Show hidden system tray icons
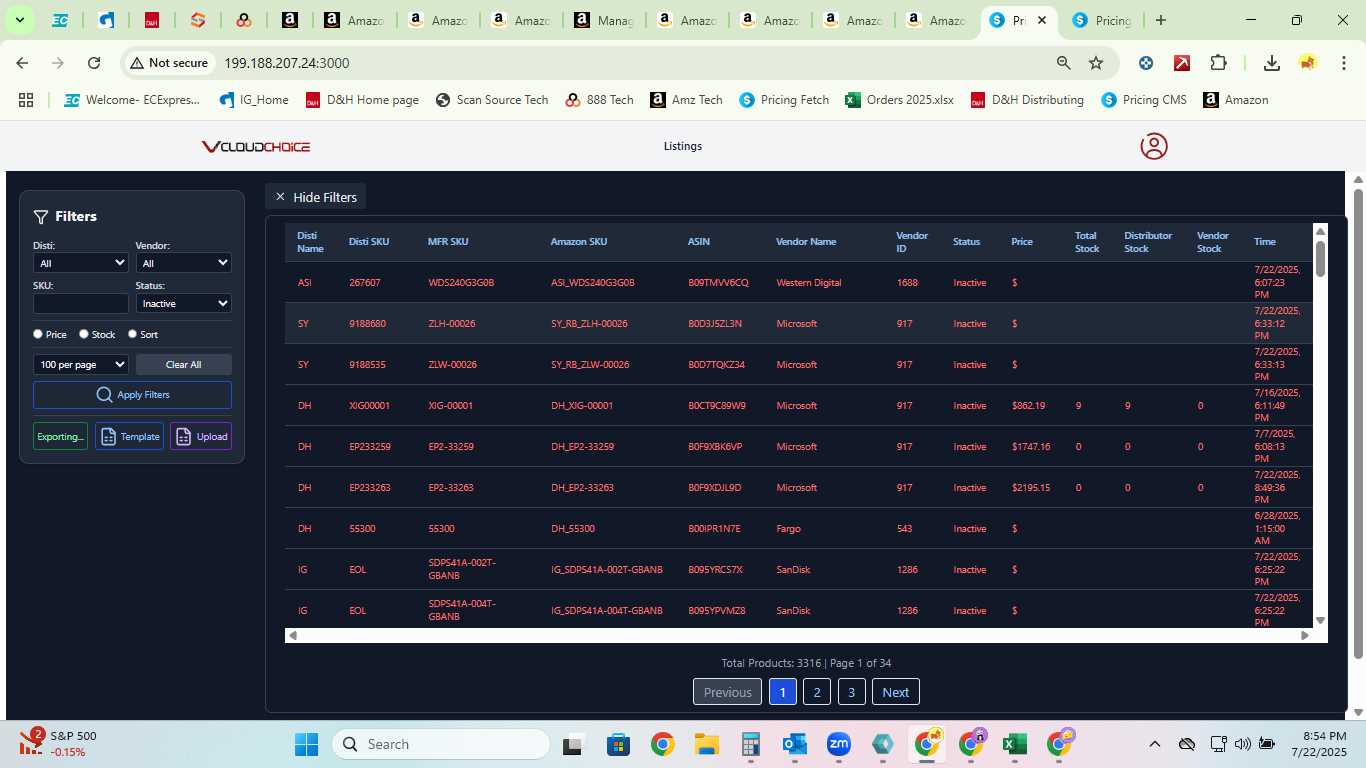Screen dimensions: 1366x768 (1154, 744)
